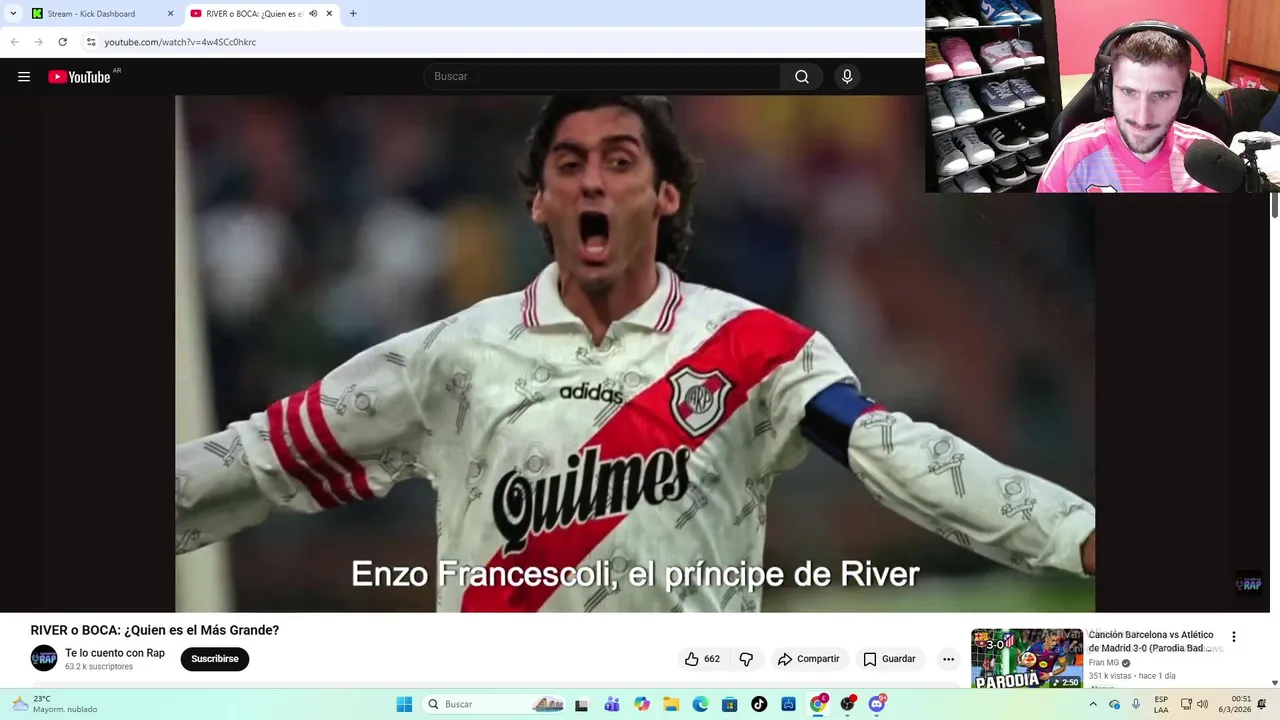The height and width of the screenshot is (720, 1280).
Task: Open Te lo cuento con Rap channel avatar
Action: [x=44, y=658]
